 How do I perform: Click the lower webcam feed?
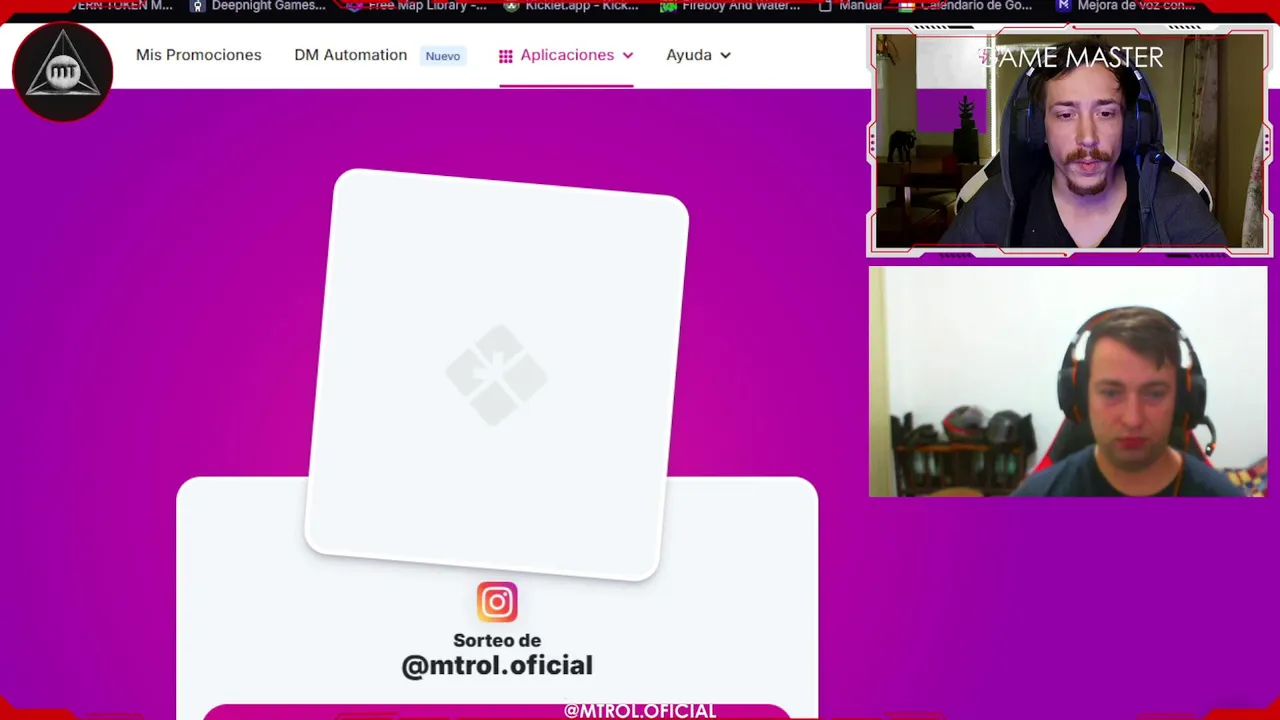pos(1068,381)
